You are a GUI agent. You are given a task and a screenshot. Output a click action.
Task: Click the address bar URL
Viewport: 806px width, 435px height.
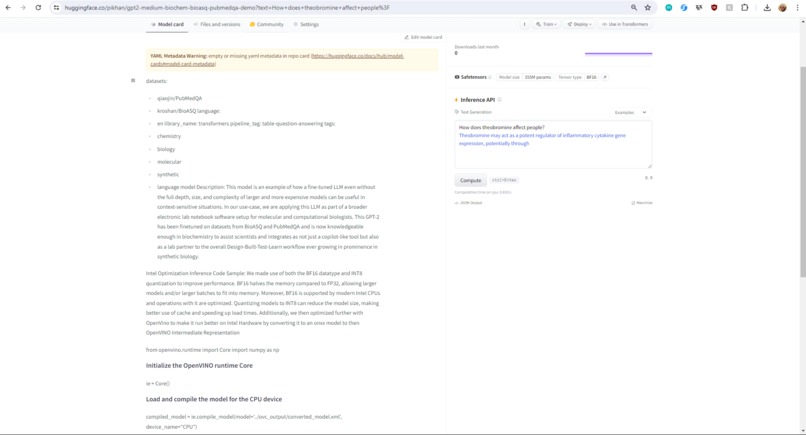click(x=227, y=8)
